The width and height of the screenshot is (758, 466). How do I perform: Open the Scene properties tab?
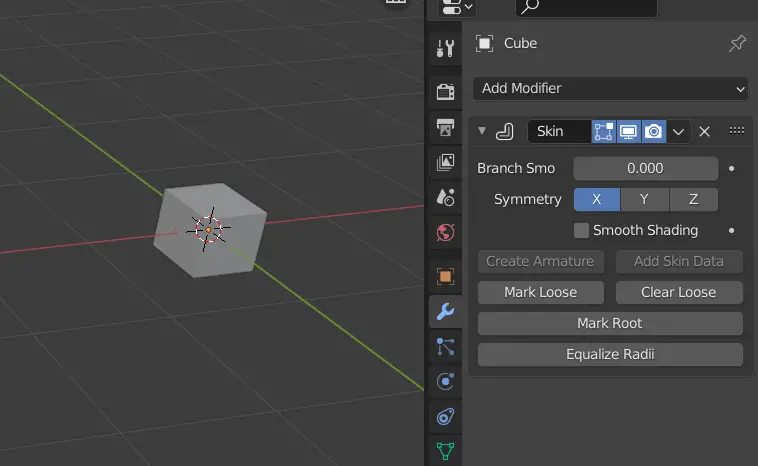(x=445, y=197)
